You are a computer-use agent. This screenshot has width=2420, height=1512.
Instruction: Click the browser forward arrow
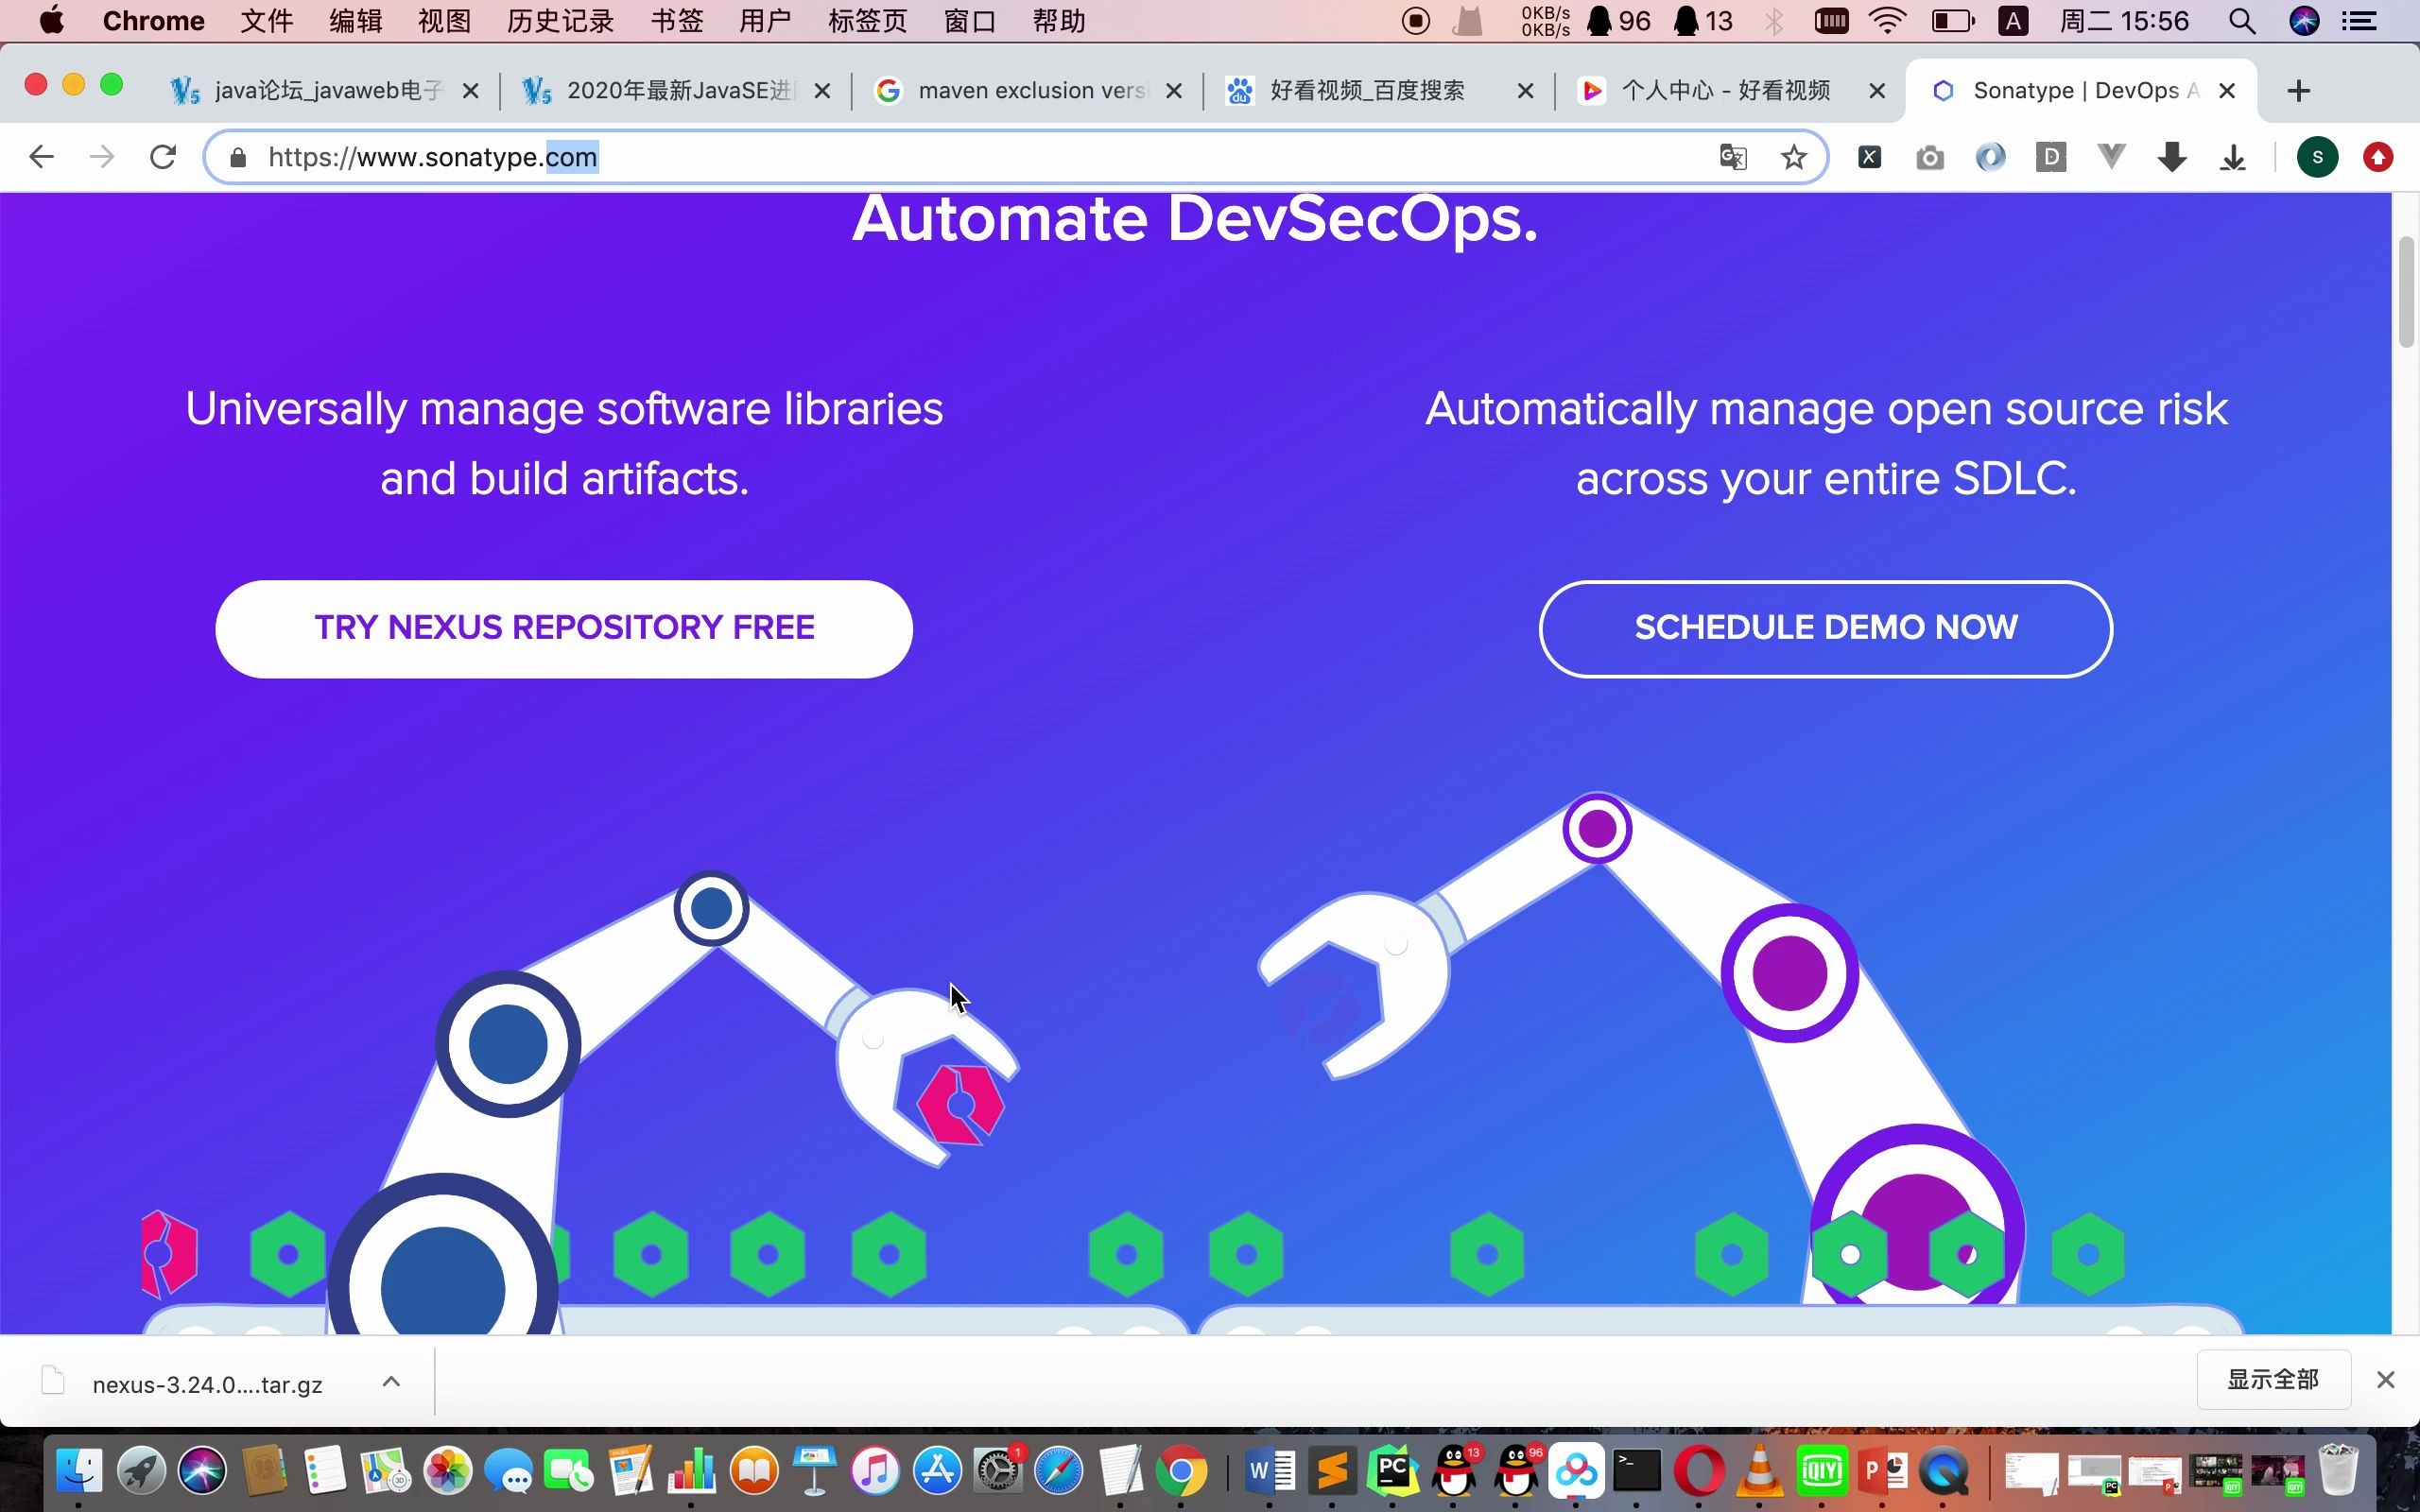102,157
